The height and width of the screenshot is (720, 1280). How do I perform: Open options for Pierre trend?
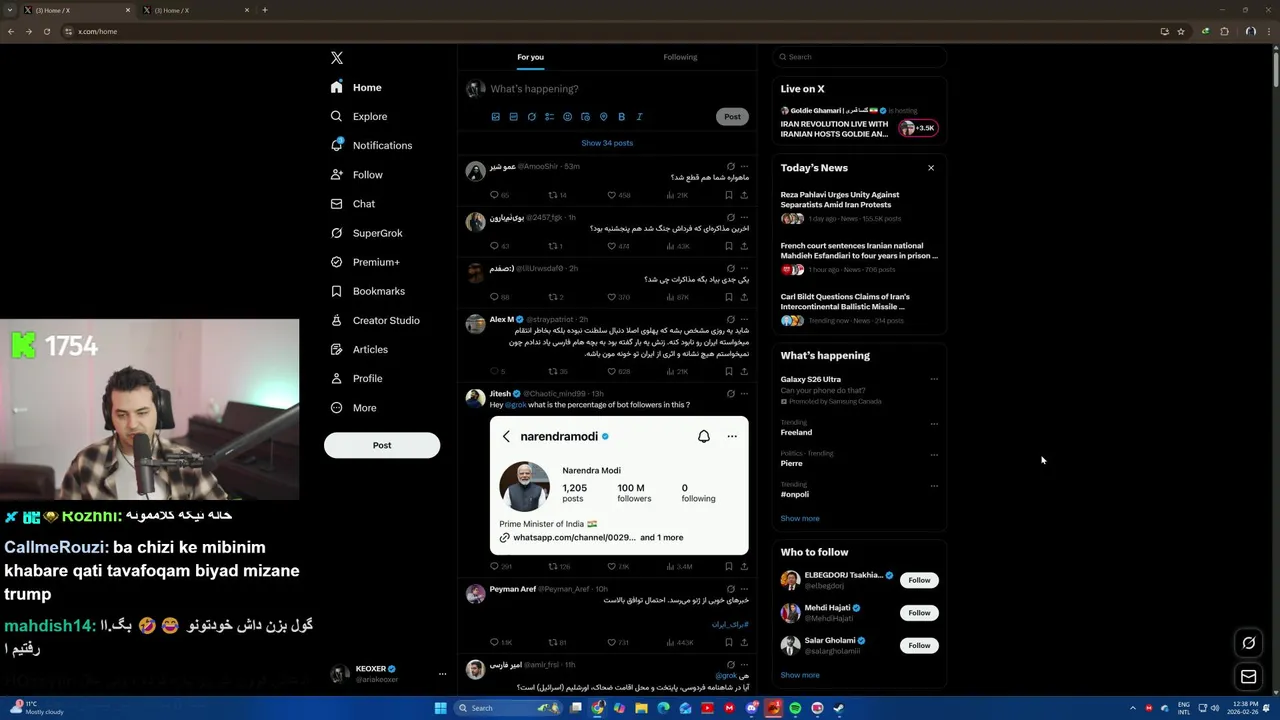tap(934, 454)
